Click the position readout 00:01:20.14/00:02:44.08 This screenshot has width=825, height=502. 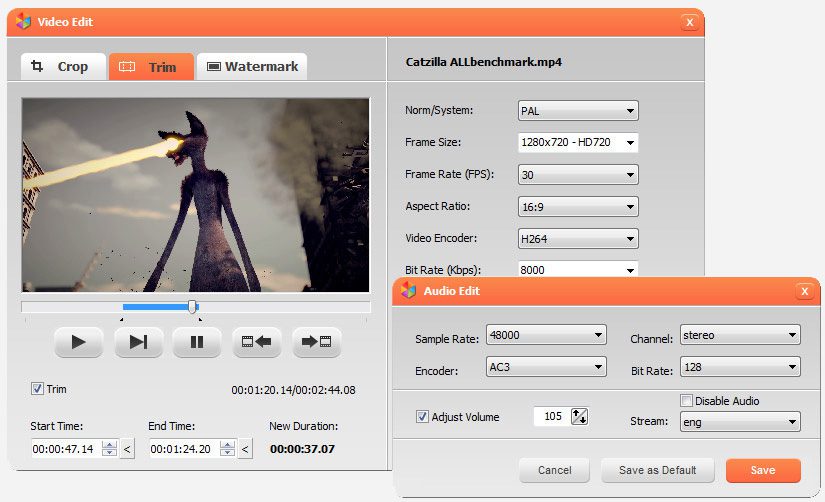(293, 390)
